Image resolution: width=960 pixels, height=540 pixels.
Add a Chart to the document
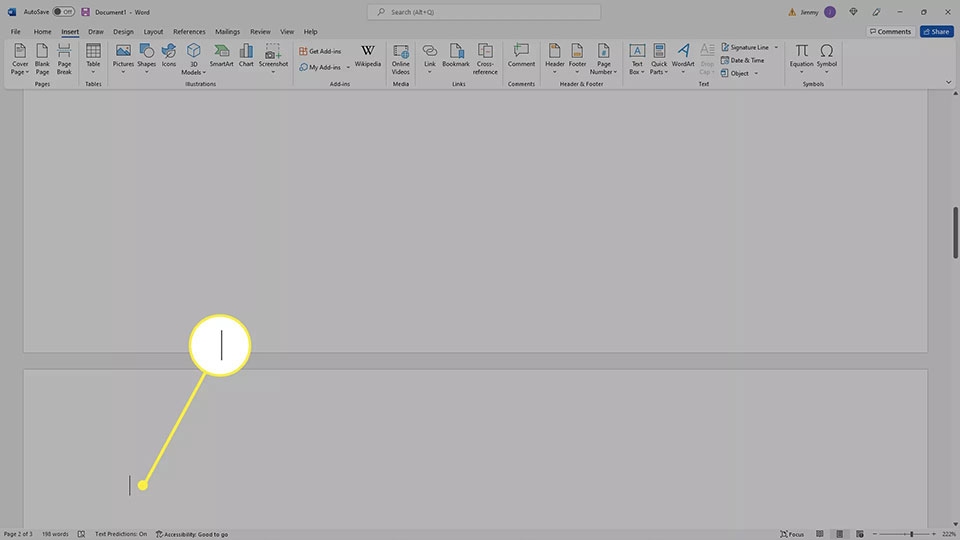246,55
